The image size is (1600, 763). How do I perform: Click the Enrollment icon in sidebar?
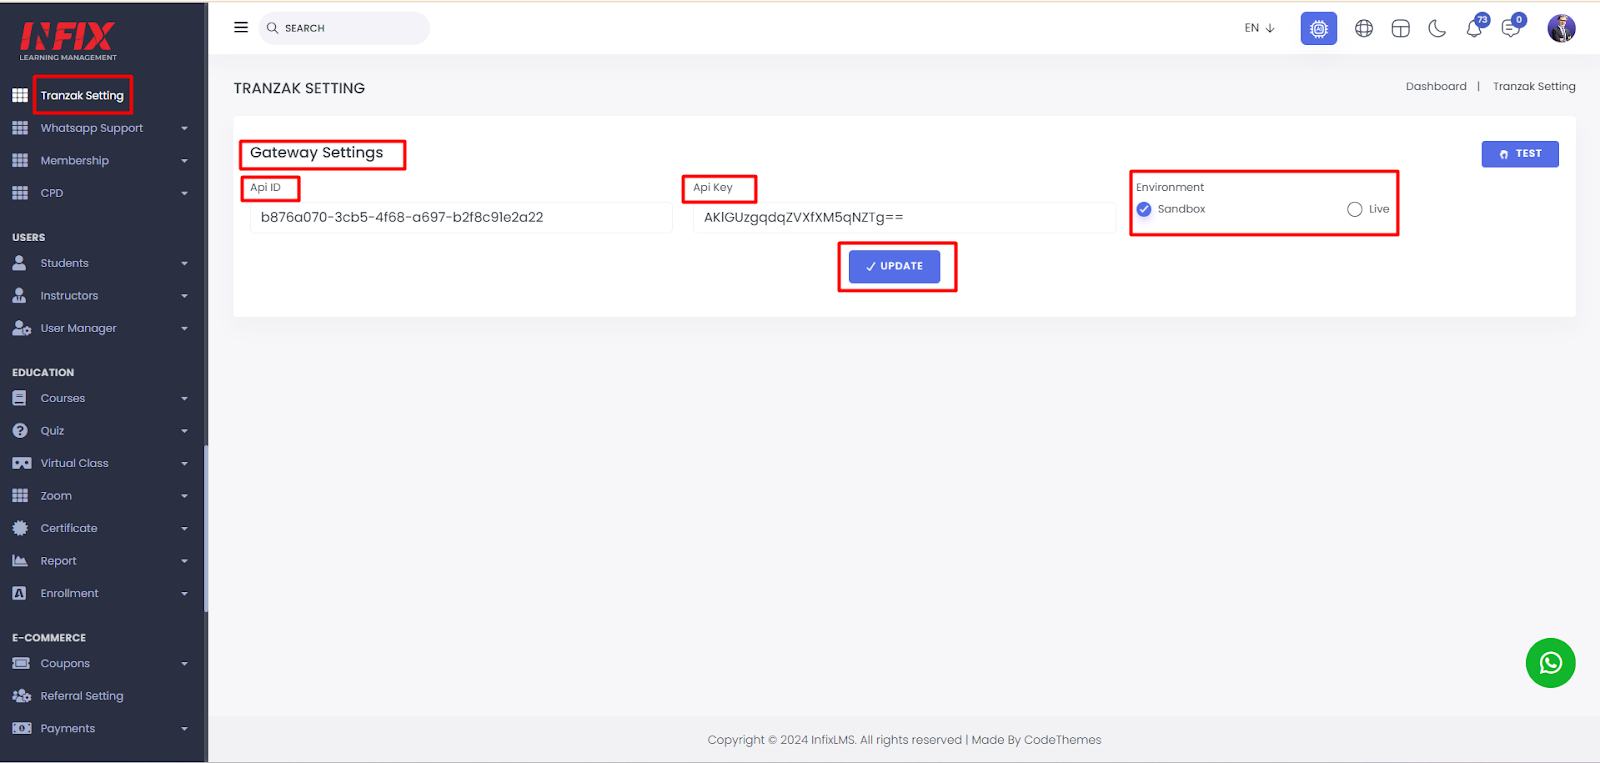point(19,593)
